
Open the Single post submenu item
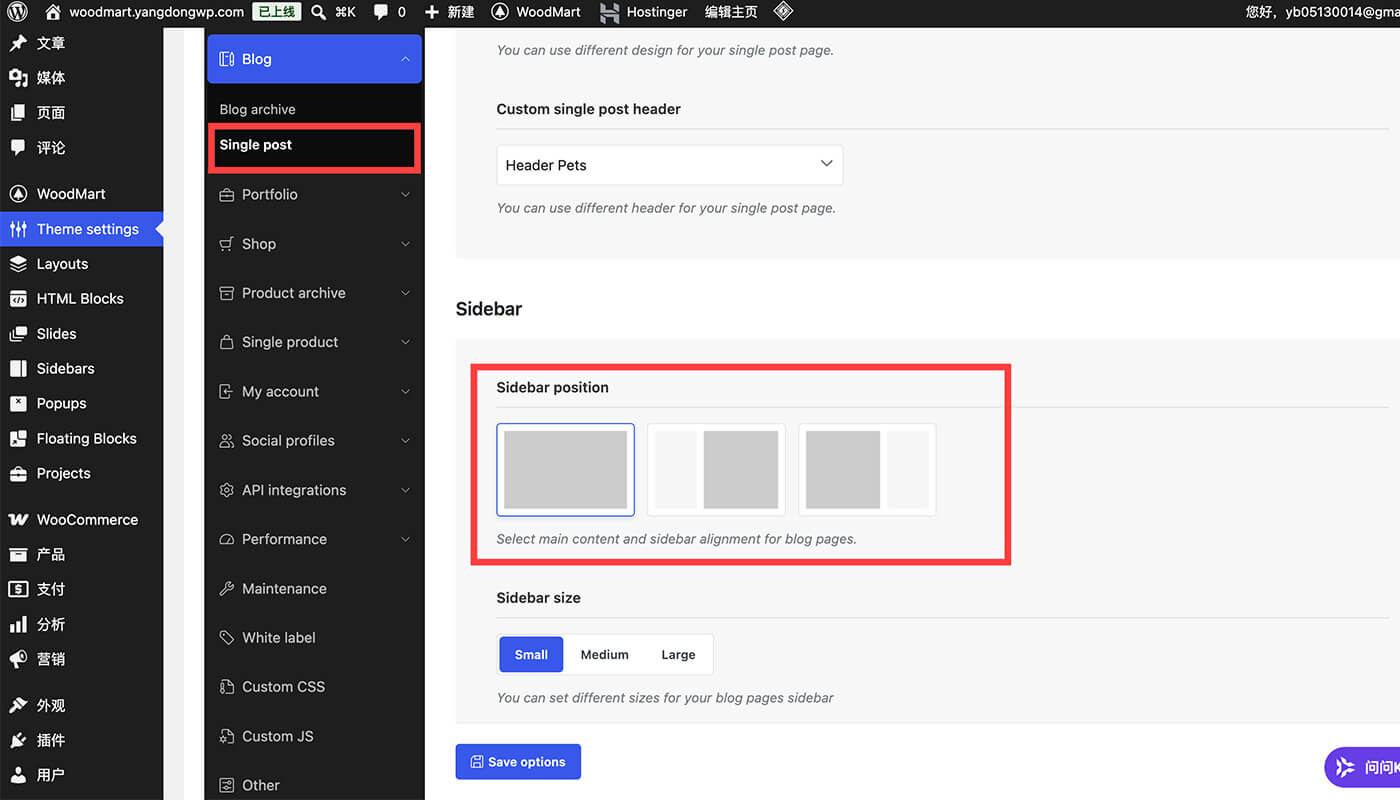point(256,145)
